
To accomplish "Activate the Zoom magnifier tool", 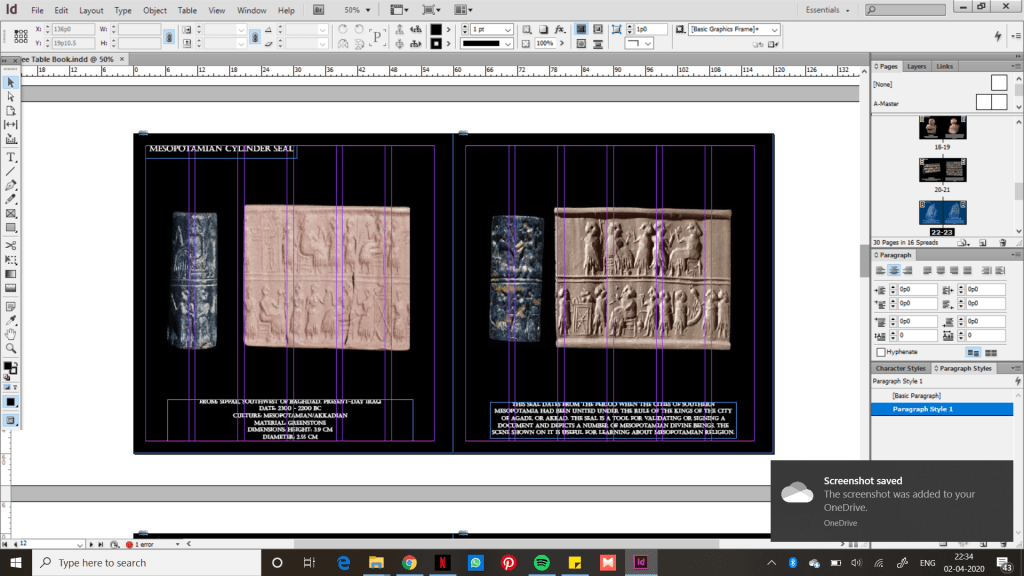I will (x=11, y=348).
